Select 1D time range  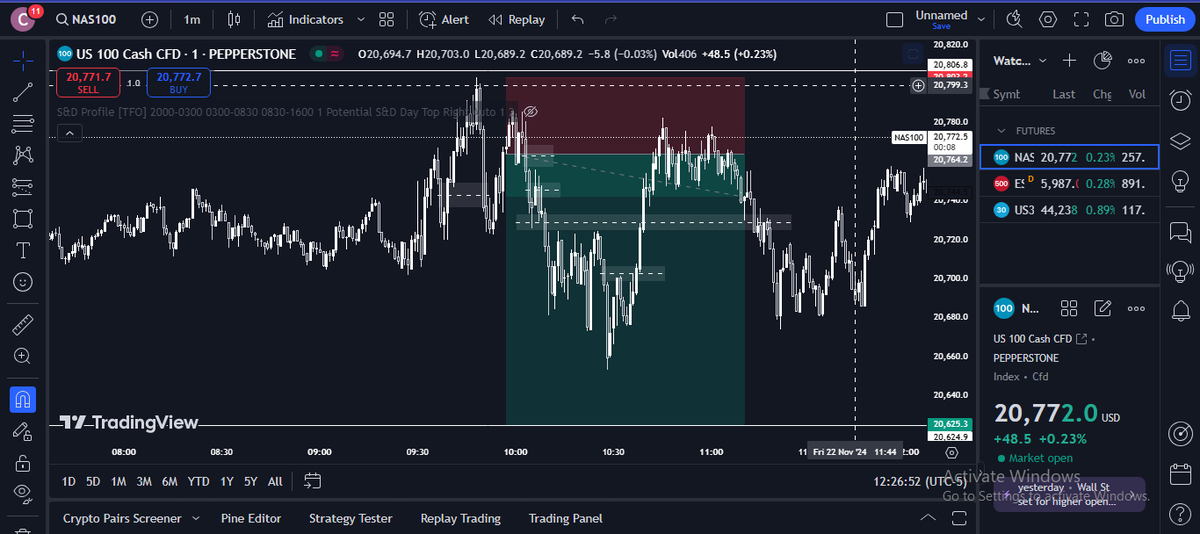(69, 481)
